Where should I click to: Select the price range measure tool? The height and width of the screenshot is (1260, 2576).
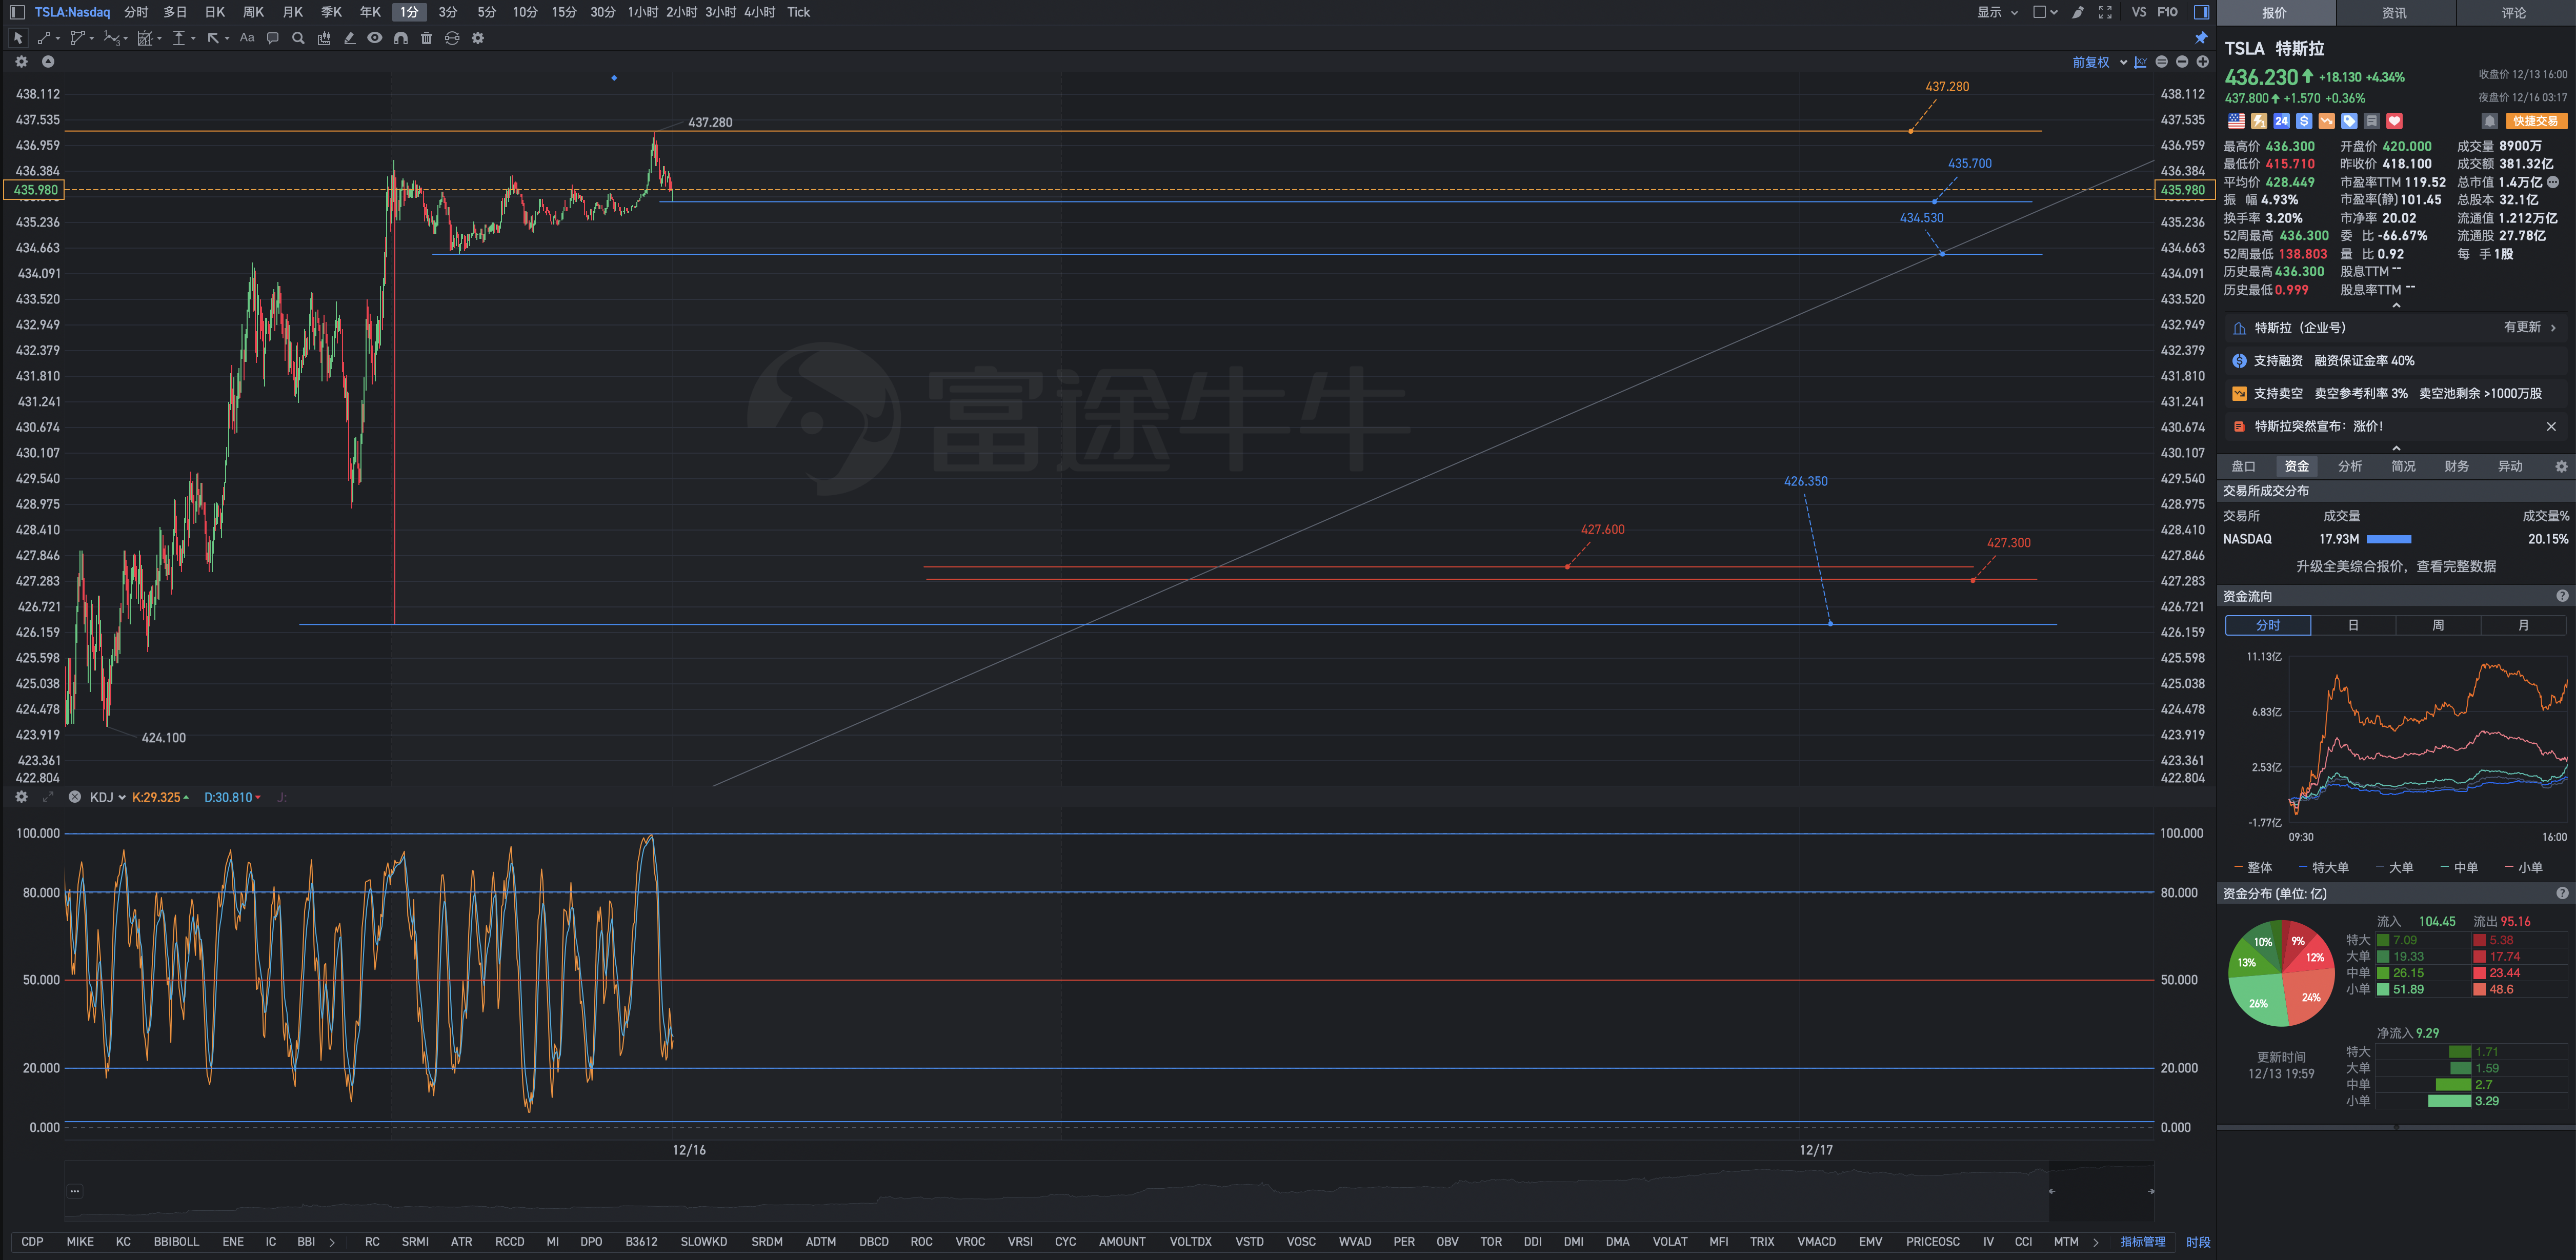point(179,38)
